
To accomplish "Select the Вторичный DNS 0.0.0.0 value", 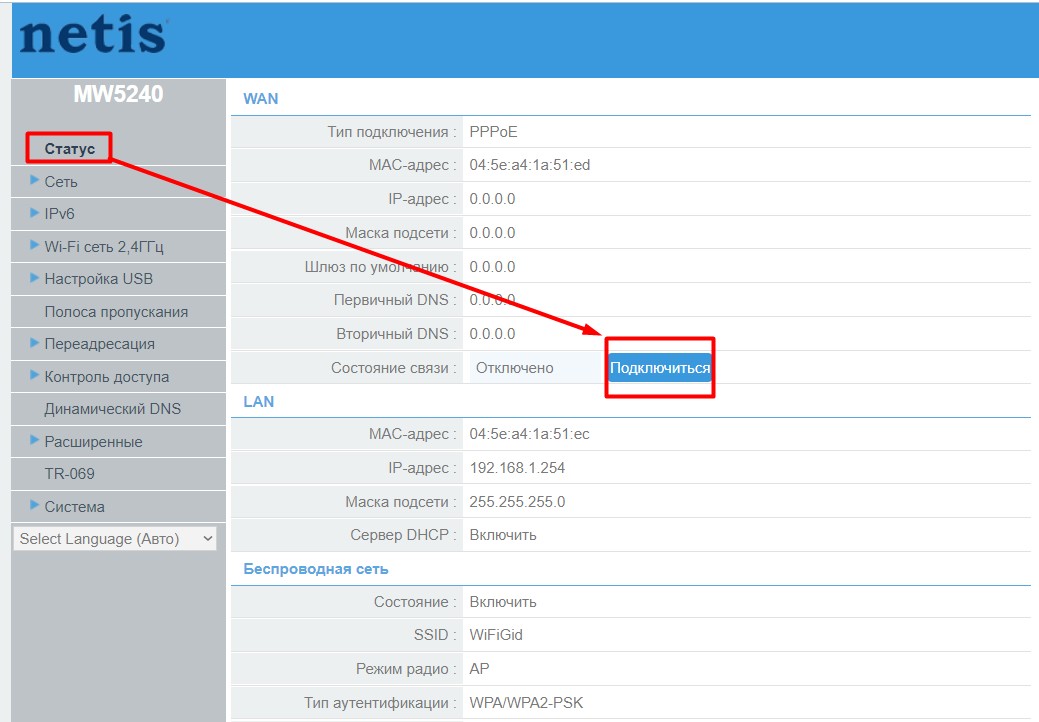I will 492,334.
